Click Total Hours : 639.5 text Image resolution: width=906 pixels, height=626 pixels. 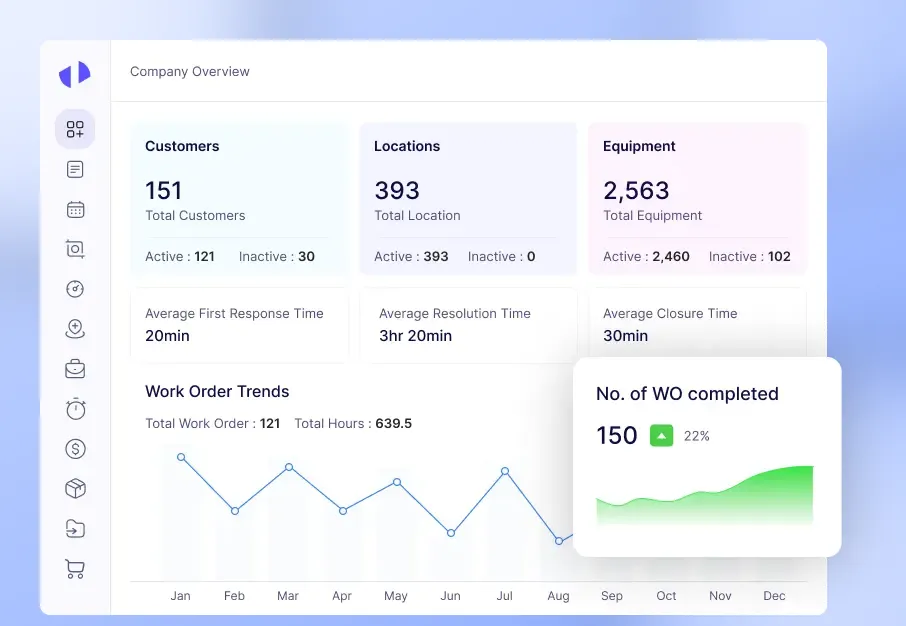(353, 424)
